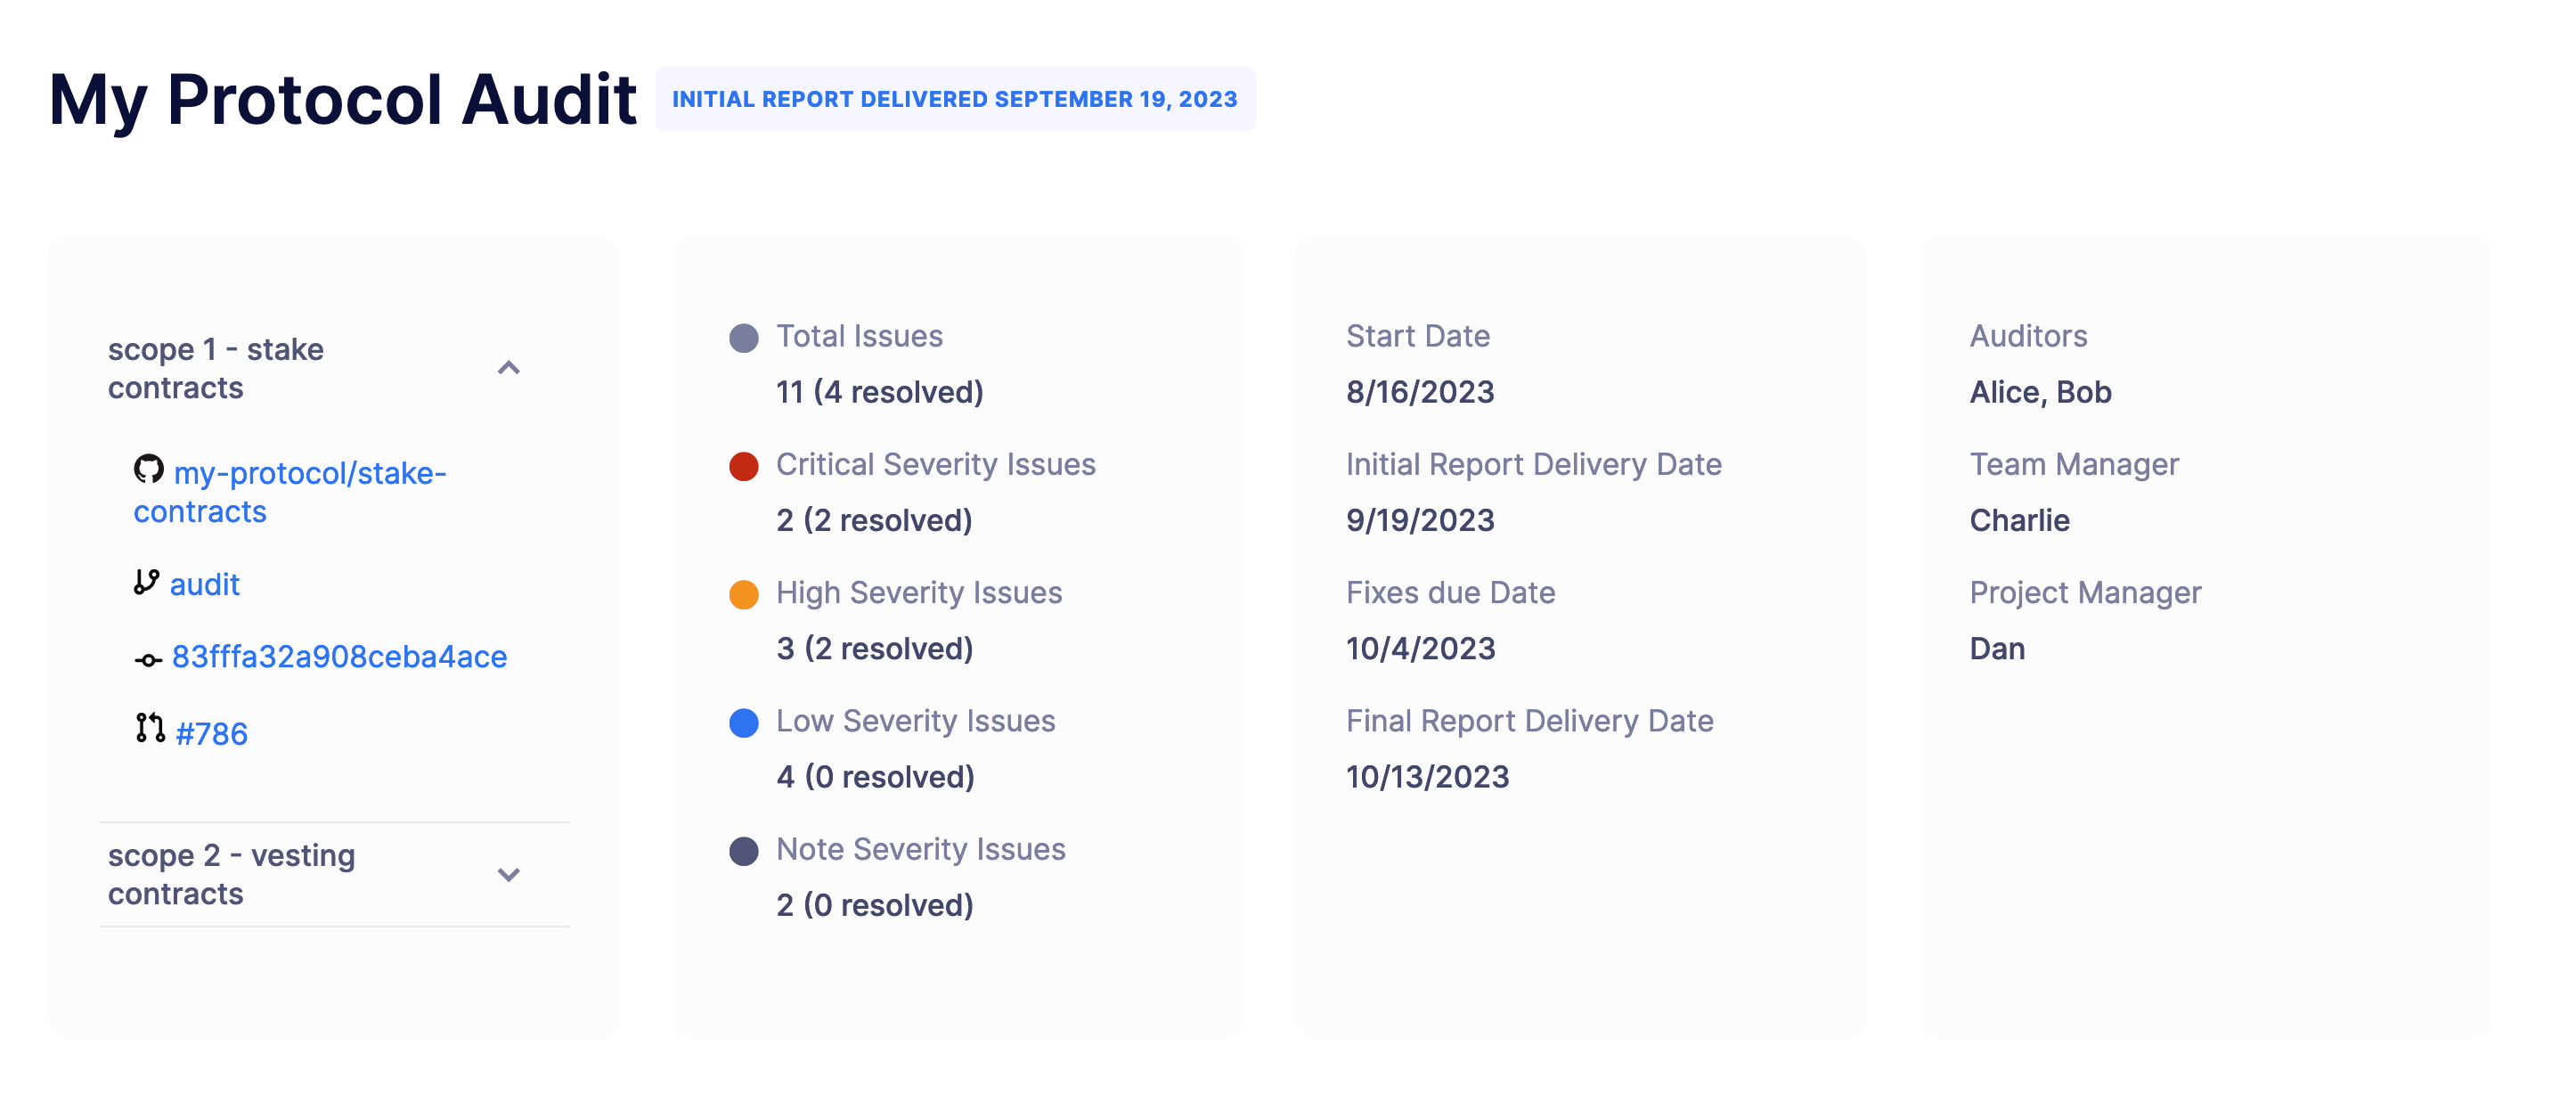Screen dimensions: 2576x1119
Task: Click the Initial Report Delivered September 19 badge
Action: tap(954, 99)
